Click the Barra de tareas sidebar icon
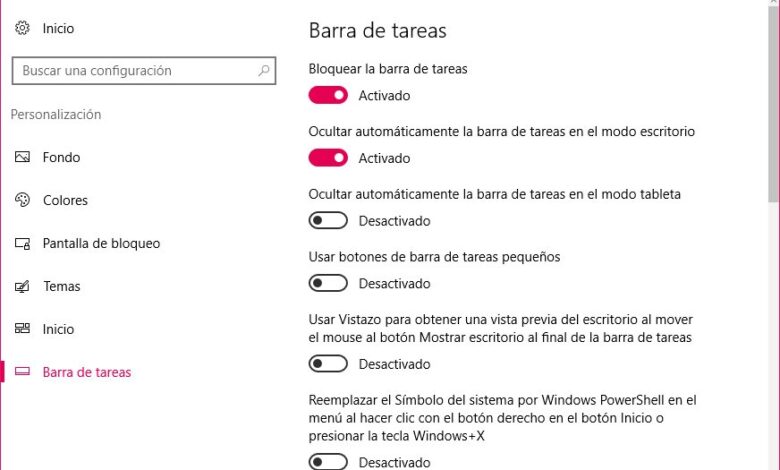The height and width of the screenshot is (470, 780). [22, 372]
